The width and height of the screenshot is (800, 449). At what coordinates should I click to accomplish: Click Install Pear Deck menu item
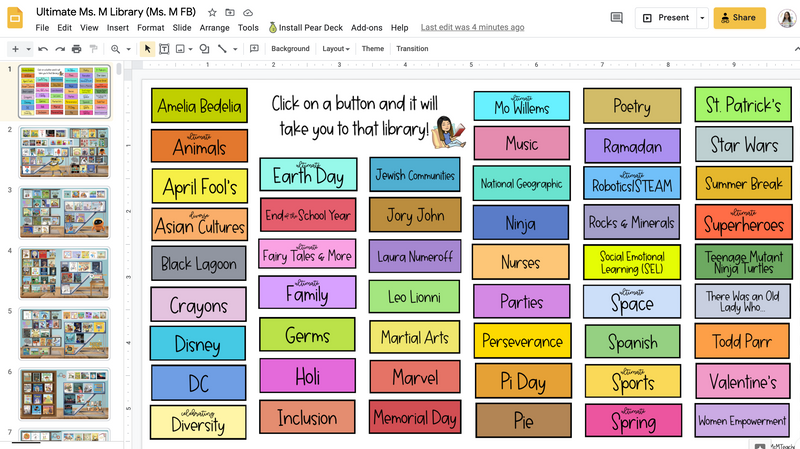[306, 28]
